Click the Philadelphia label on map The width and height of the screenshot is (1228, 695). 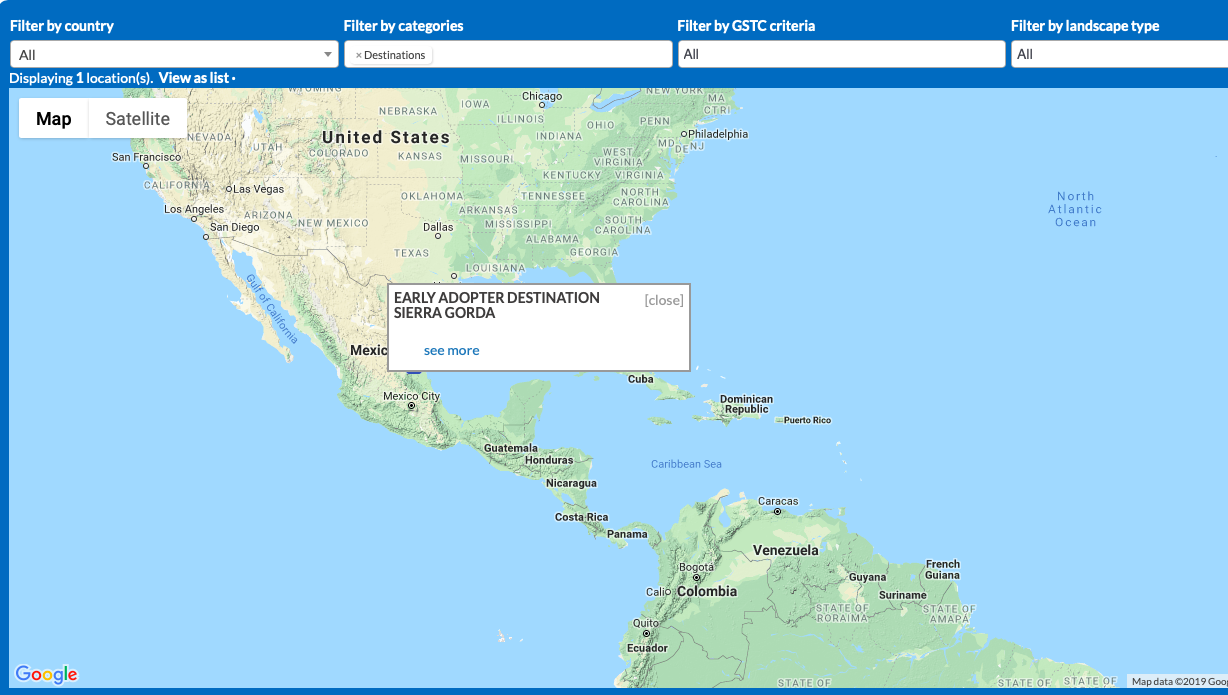[x=717, y=134]
